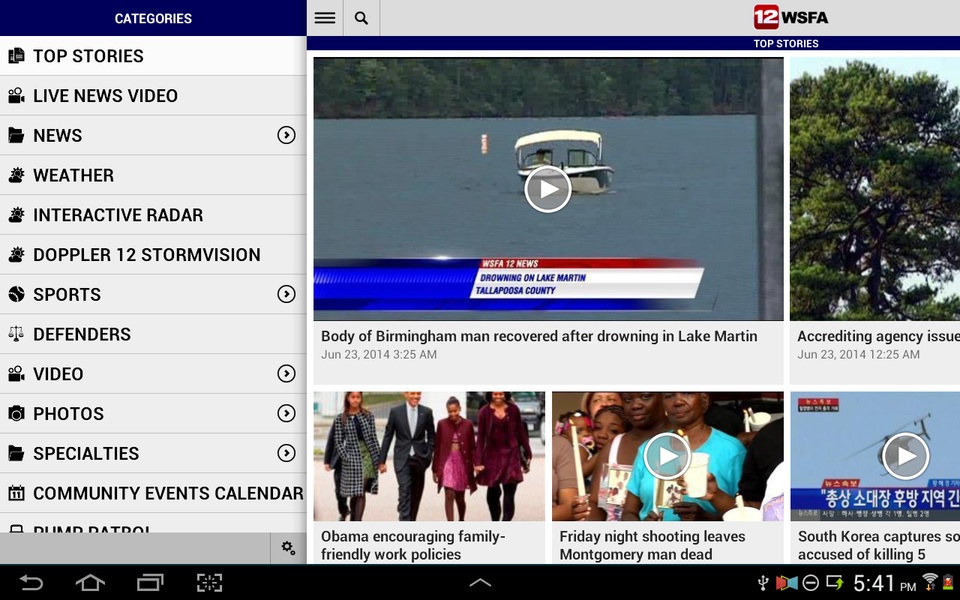Viewport: 960px width, 600px height.
Task: Expand the Specialties category arrow
Action: [x=286, y=453]
